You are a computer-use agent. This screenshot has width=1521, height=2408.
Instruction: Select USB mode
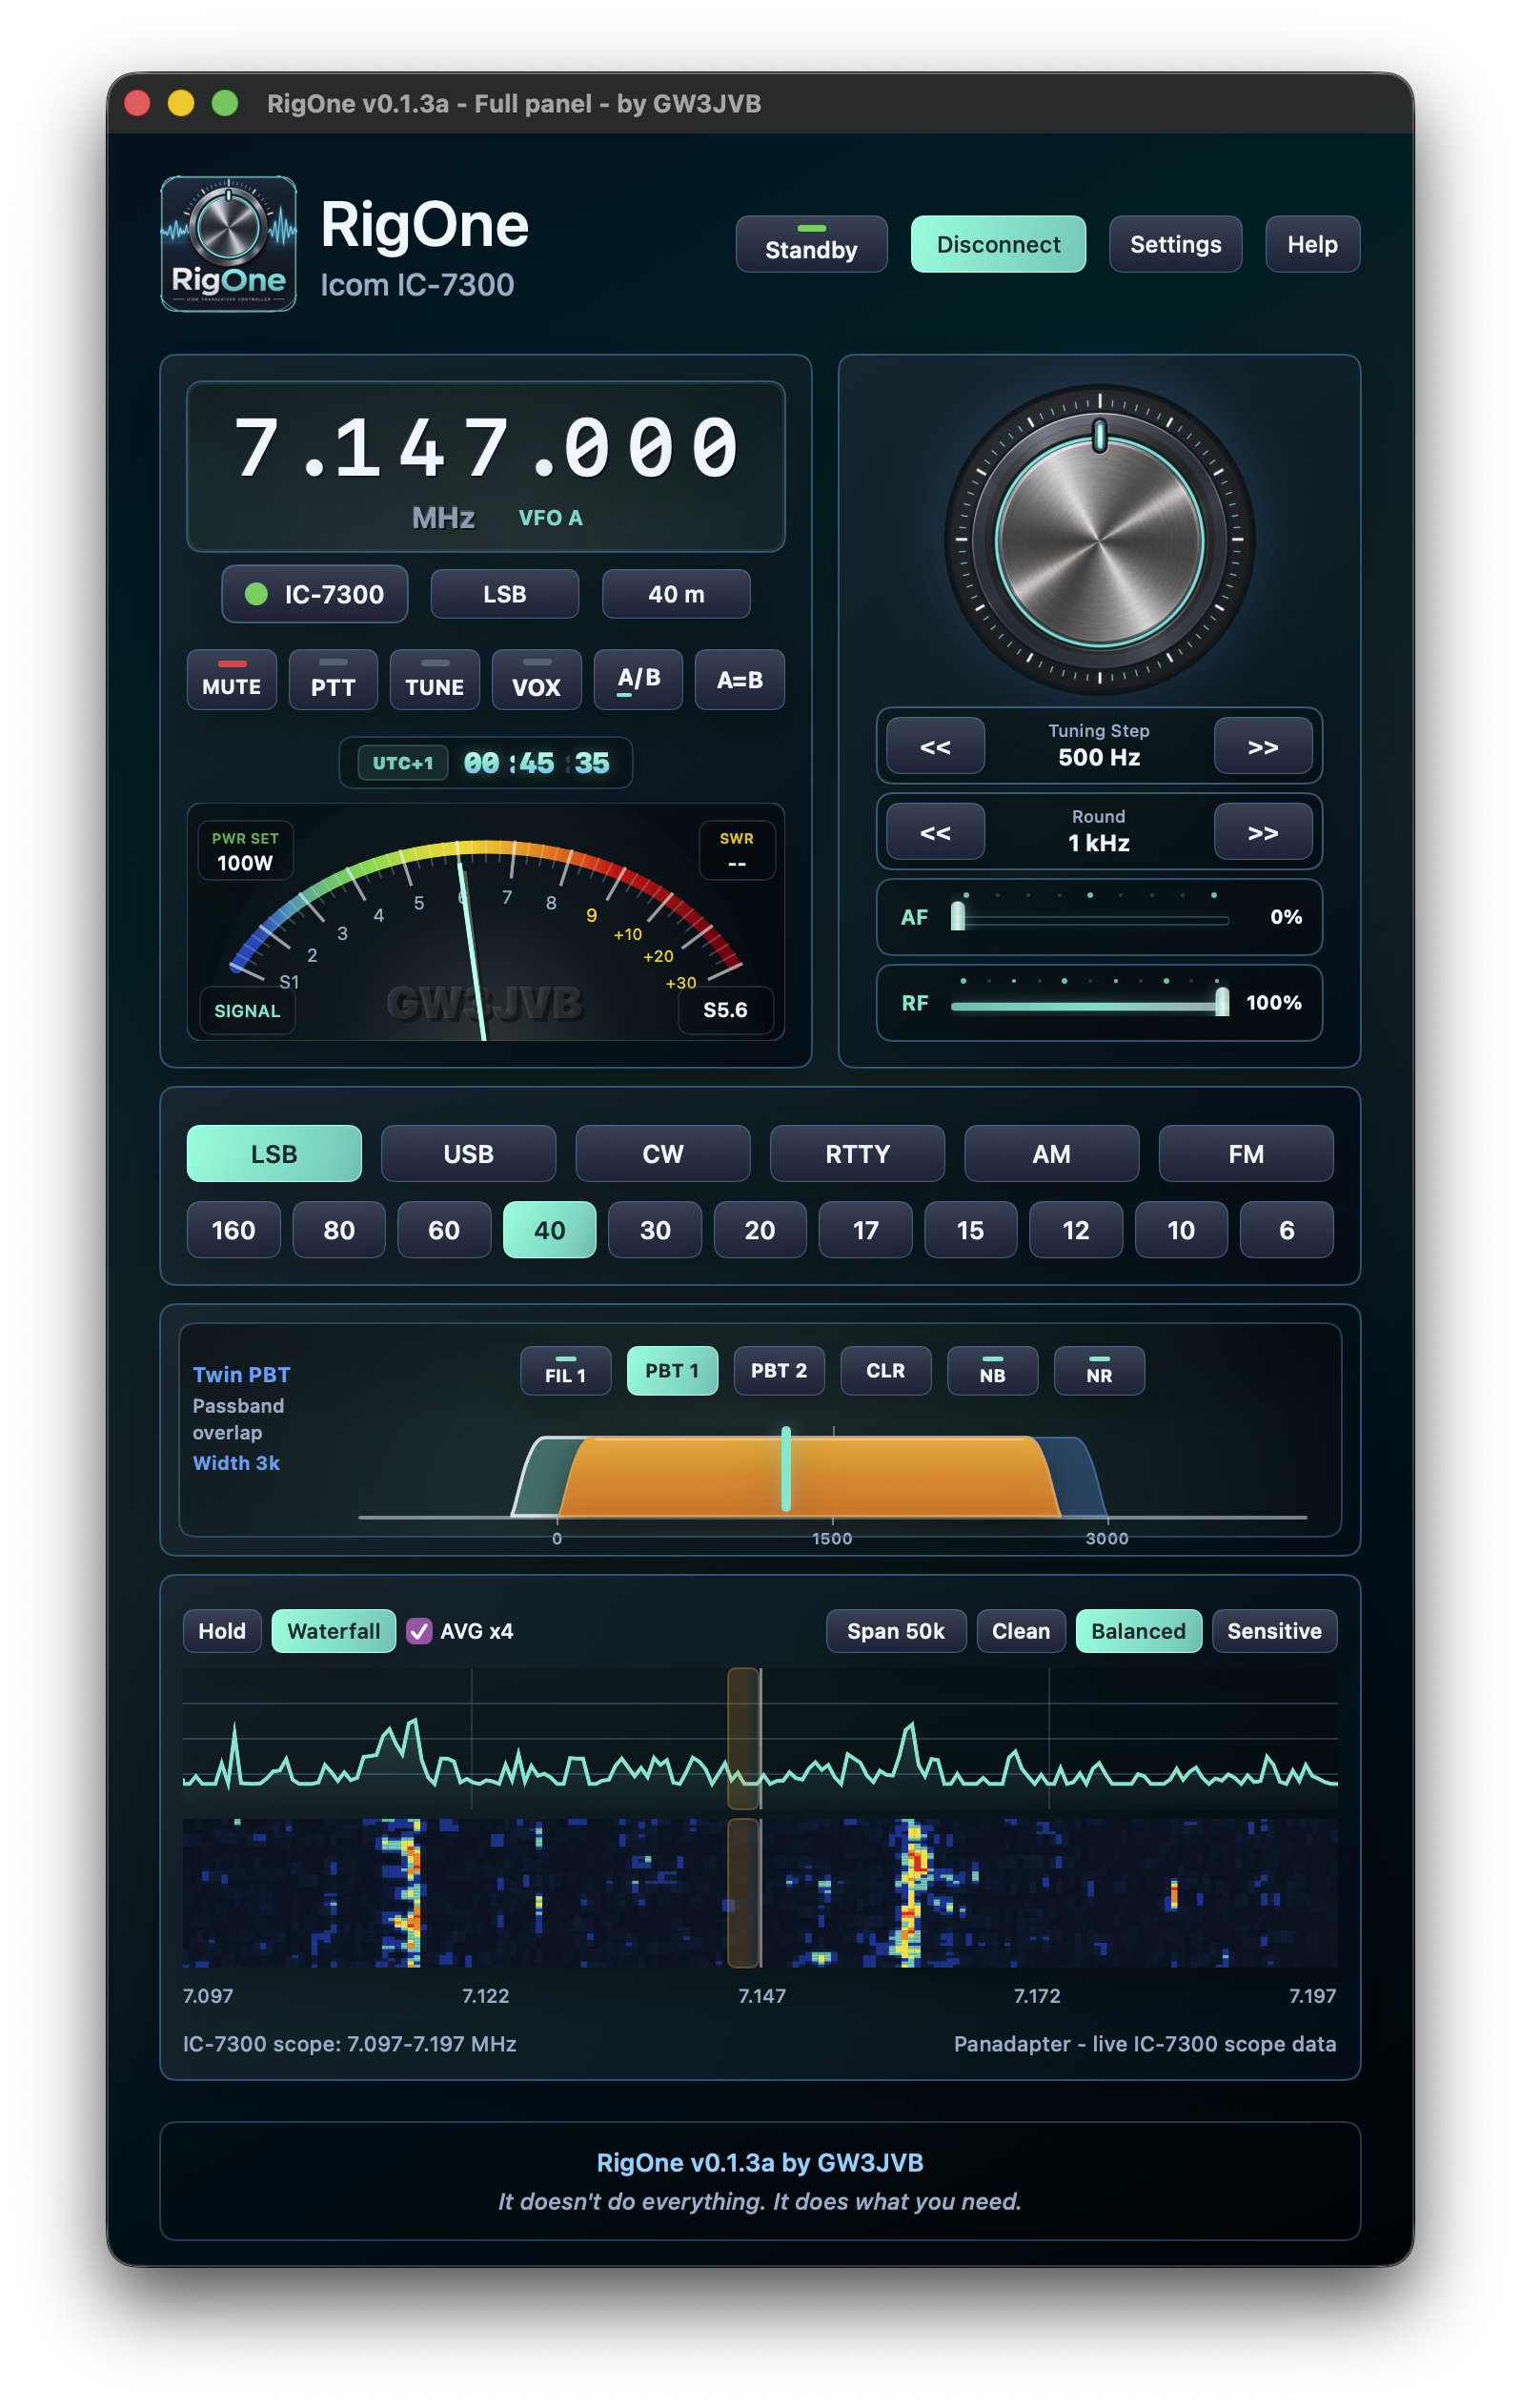tap(468, 1154)
